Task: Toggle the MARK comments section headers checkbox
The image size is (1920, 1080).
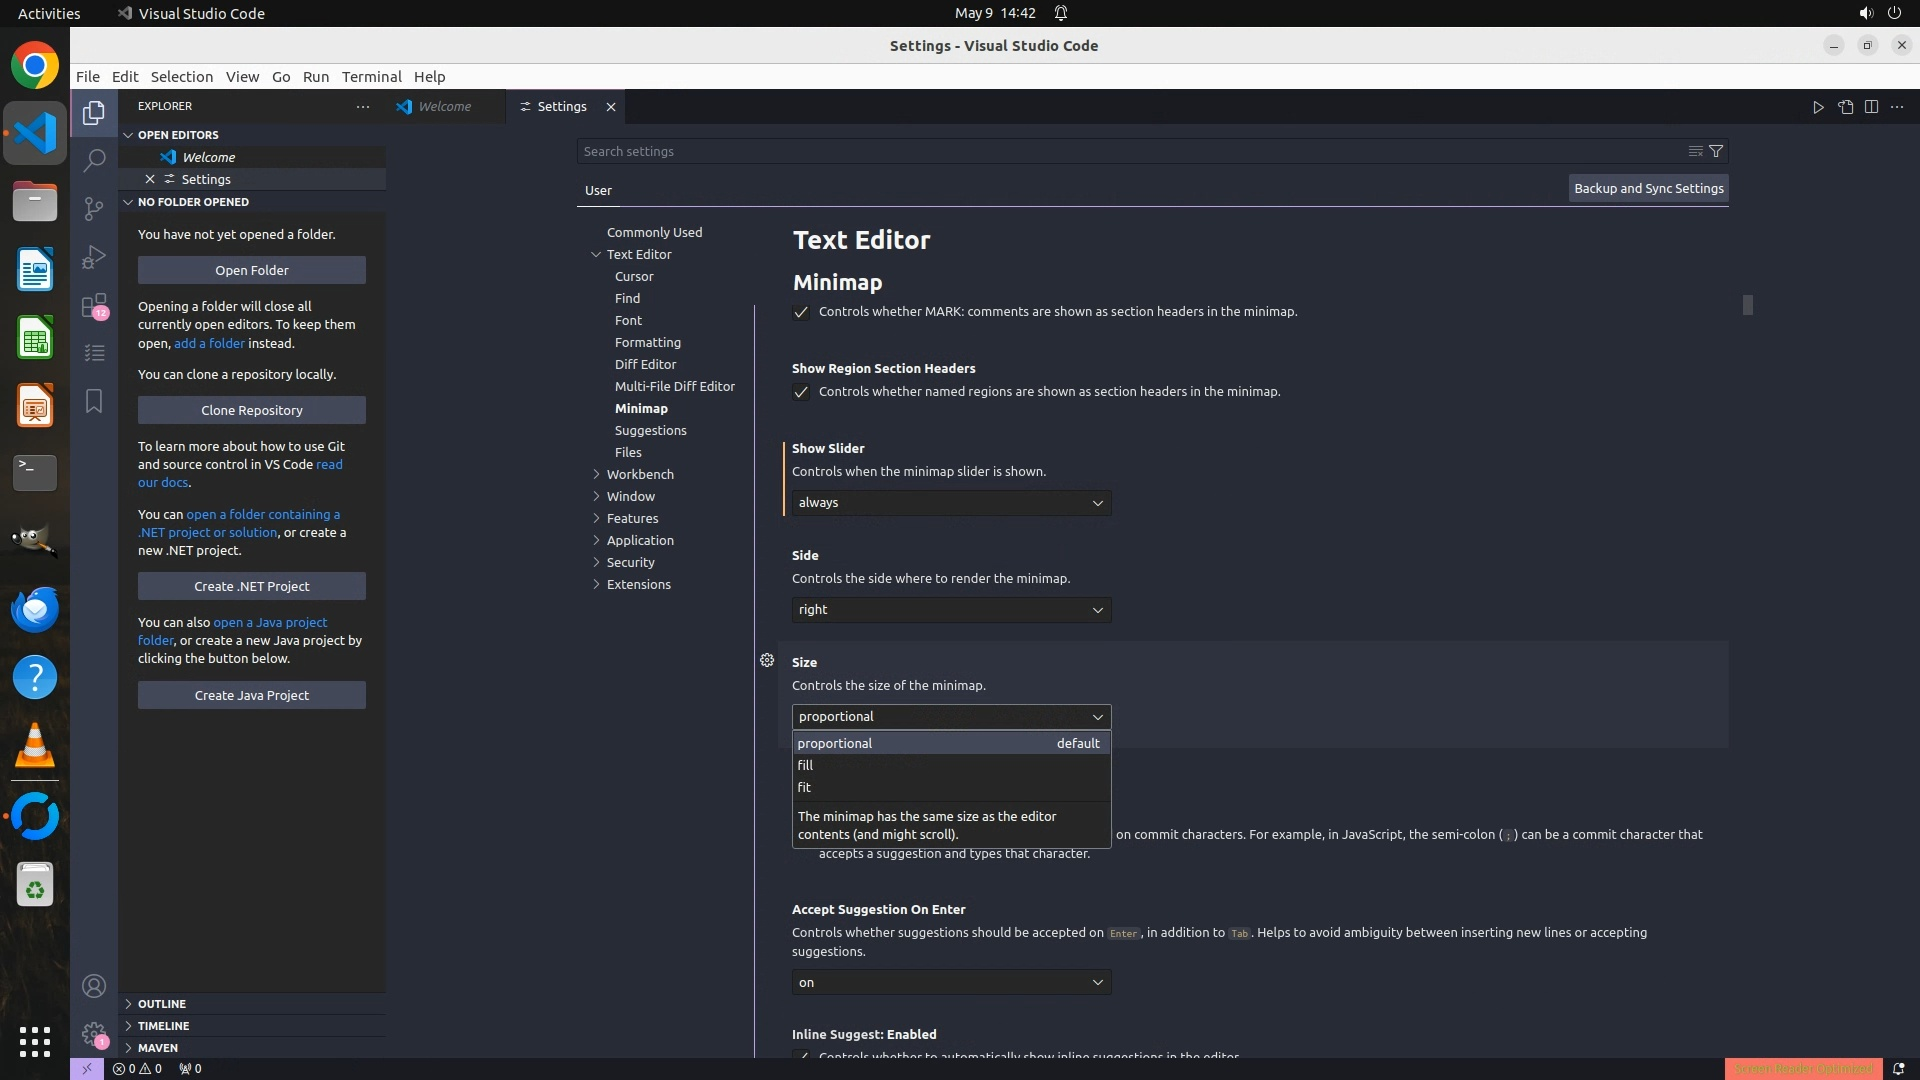Action: 801,312
